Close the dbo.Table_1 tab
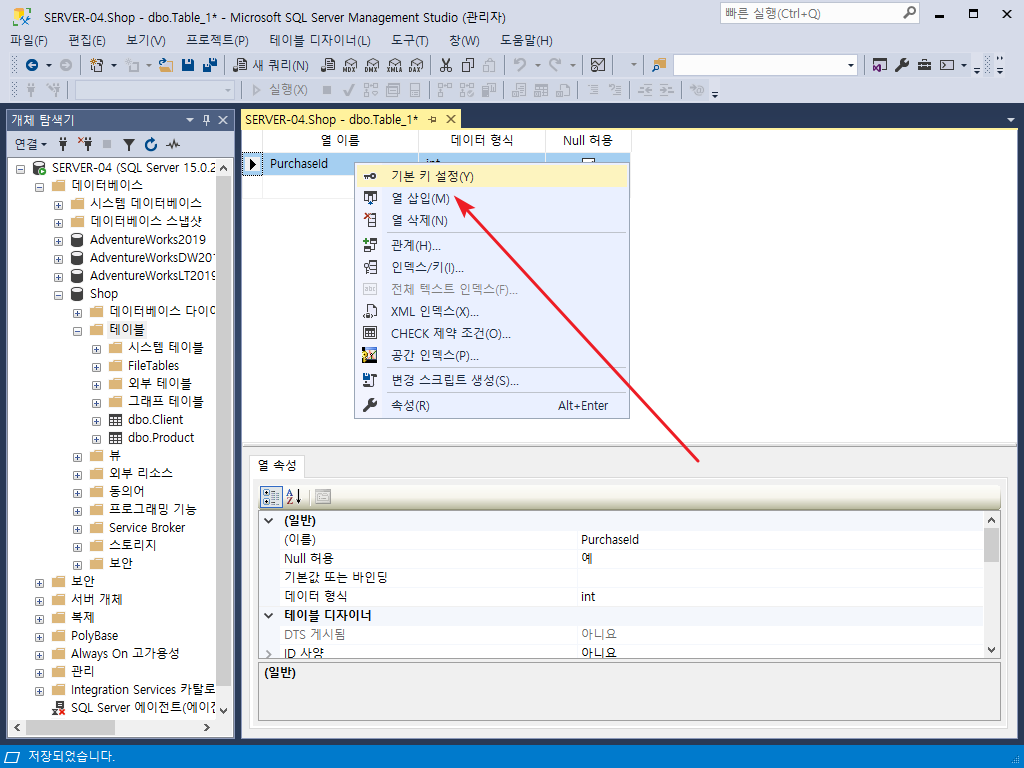Viewport: 1024px width, 768px height. click(x=451, y=120)
